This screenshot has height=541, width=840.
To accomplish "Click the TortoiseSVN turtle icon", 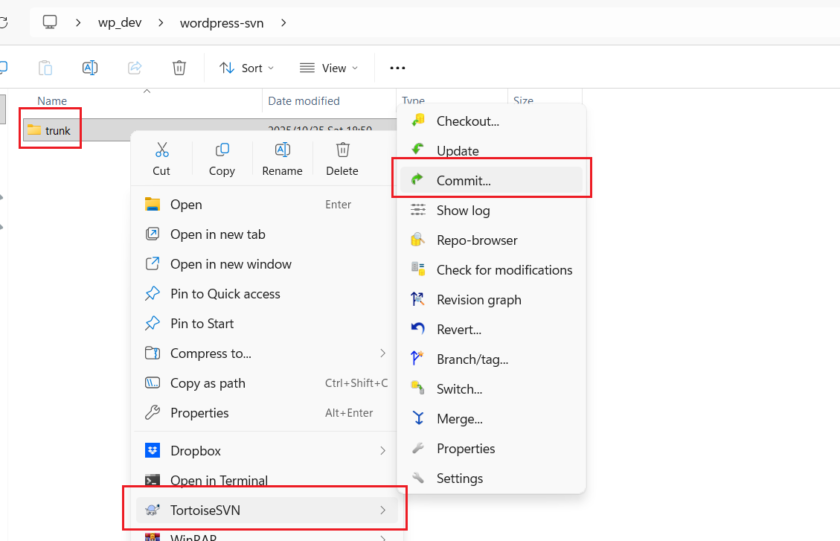I will coord(152,510).
